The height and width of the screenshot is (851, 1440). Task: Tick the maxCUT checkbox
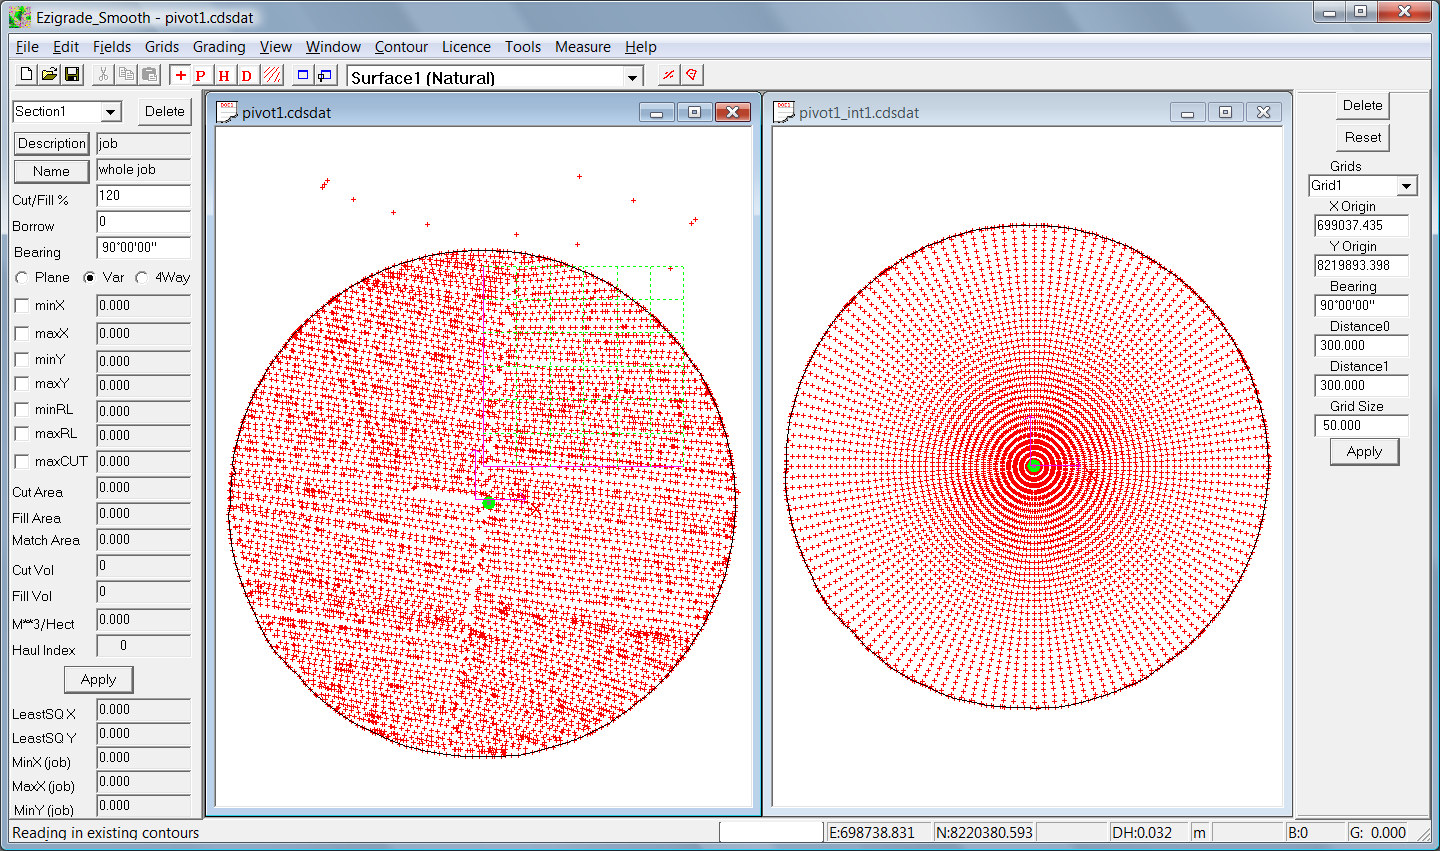click(x=22, y=462)
